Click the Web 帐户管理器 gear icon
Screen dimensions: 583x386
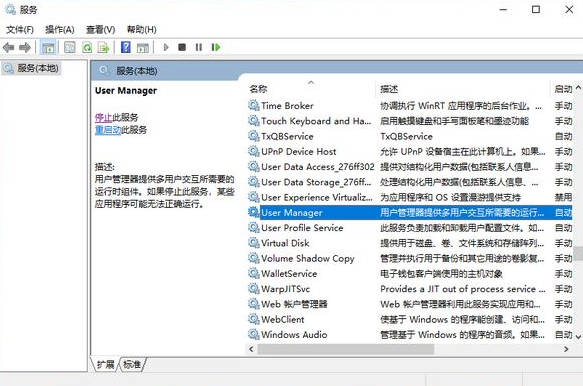254,304
